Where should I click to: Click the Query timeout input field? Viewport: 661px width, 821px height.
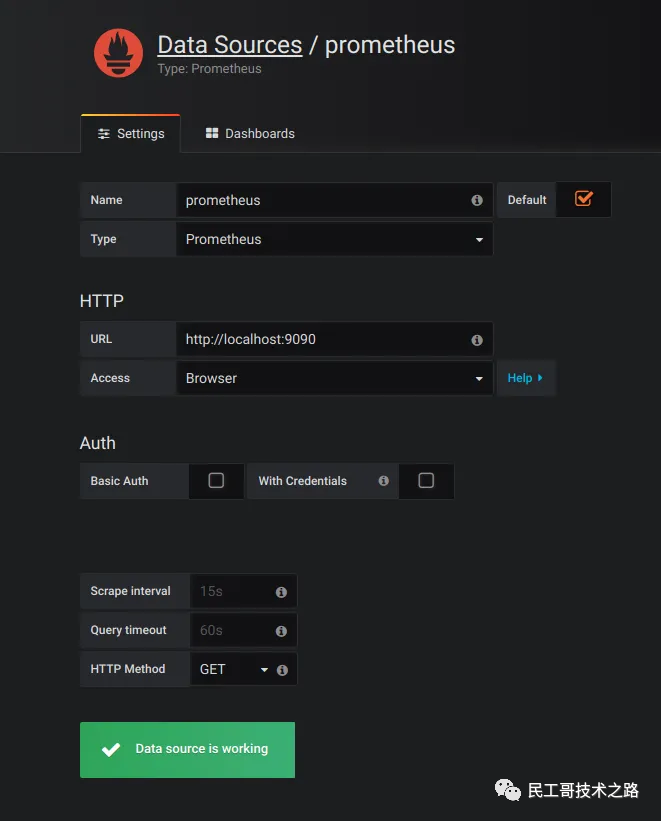click(244, 630)
